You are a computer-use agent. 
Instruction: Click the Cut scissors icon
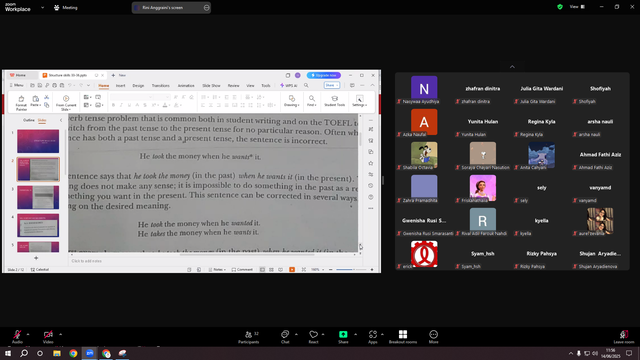click(47, 97)
